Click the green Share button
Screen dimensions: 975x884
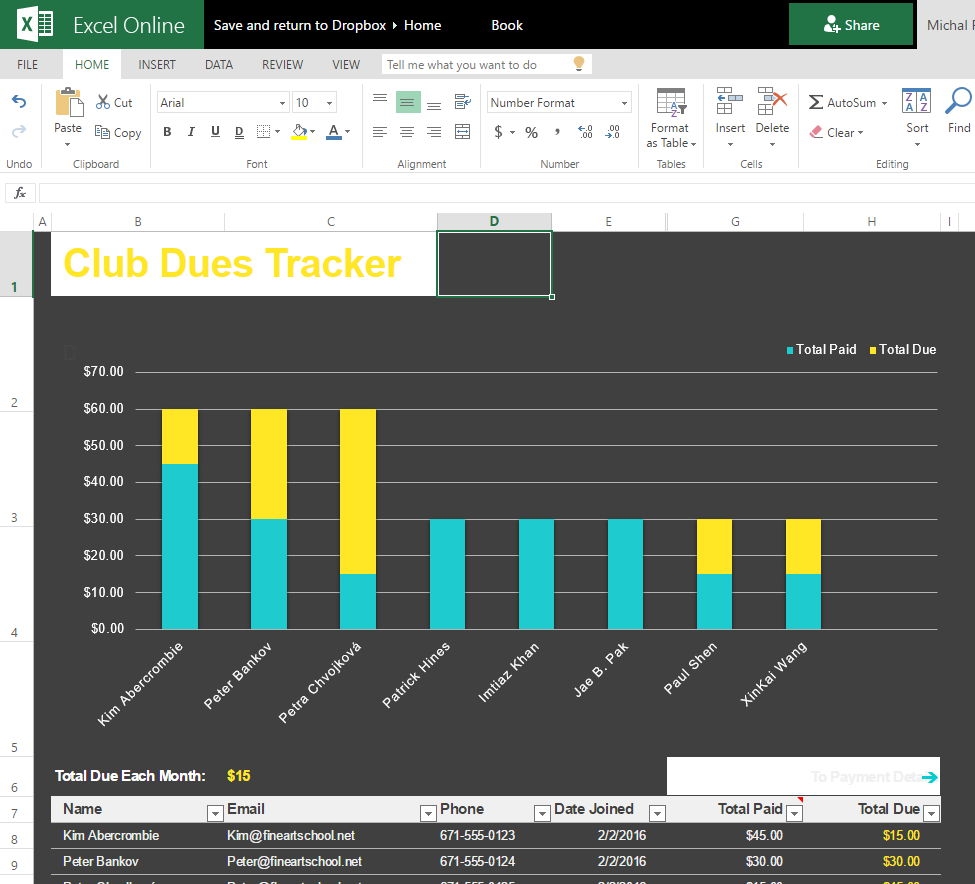point(850,25)
